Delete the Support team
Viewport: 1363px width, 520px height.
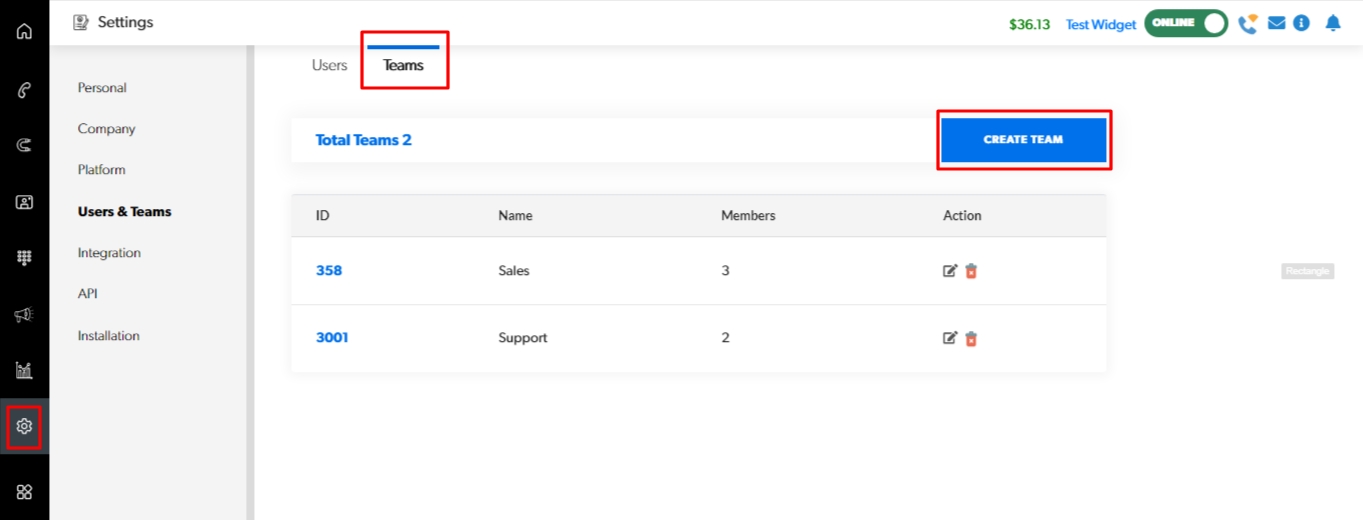click(971, 339)
